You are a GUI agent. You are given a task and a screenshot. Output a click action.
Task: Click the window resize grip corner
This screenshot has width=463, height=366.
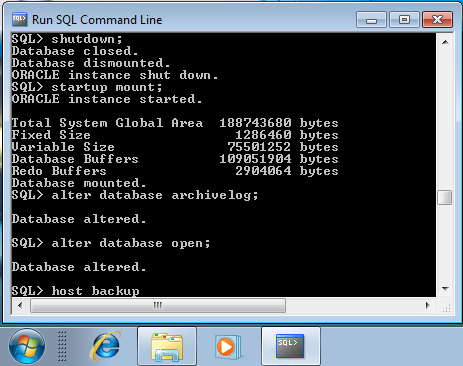[x=446, y=308]
